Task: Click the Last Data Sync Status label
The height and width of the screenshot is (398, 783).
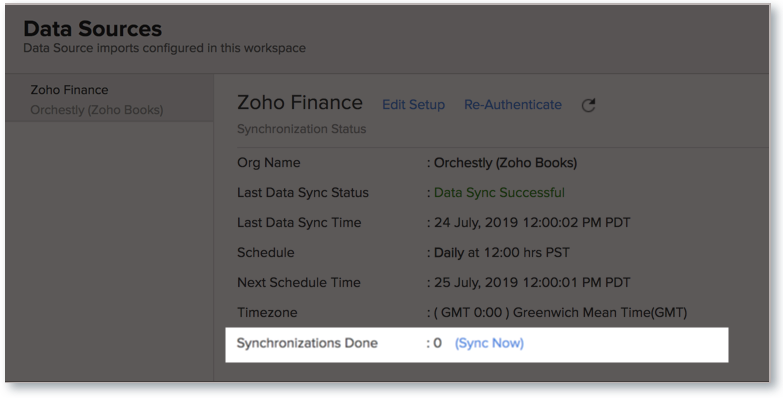Action: tap(303, 193)
